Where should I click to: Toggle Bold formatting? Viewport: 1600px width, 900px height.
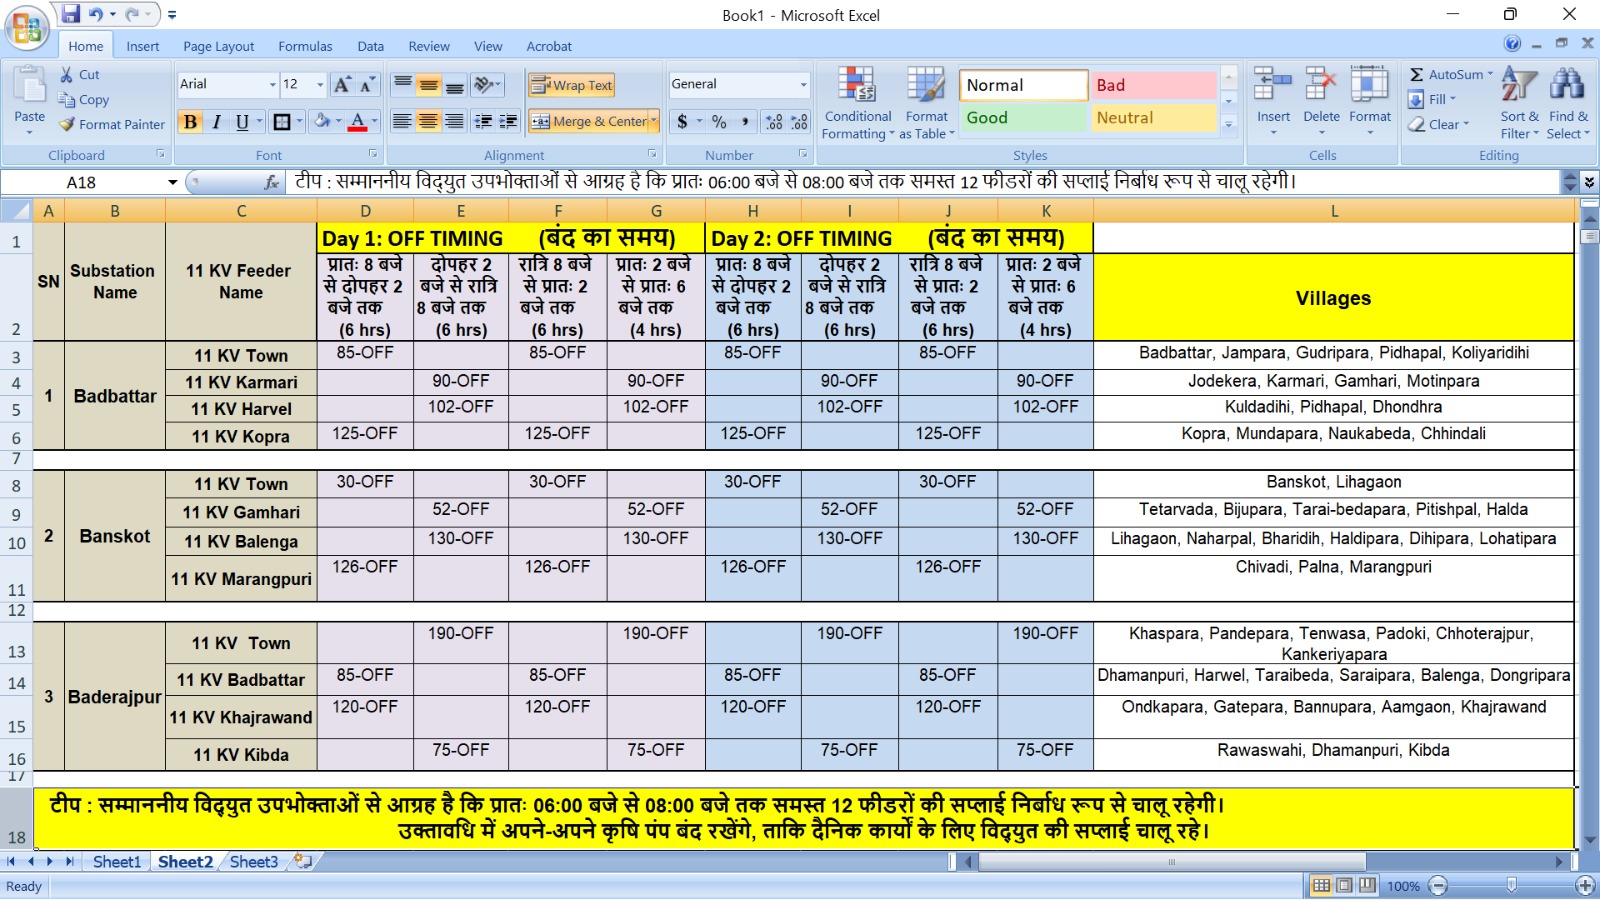pyautogui.click(x=190, y=122)
